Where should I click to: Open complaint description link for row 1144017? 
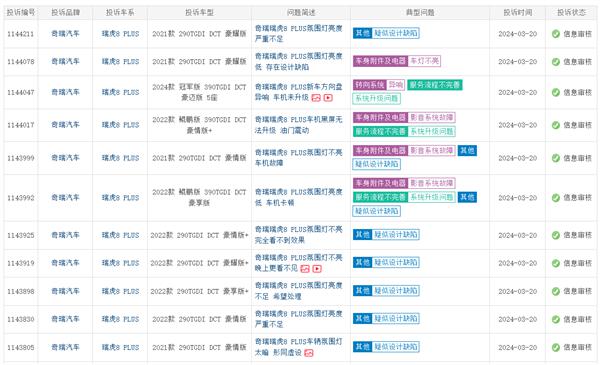click(298, 125)
